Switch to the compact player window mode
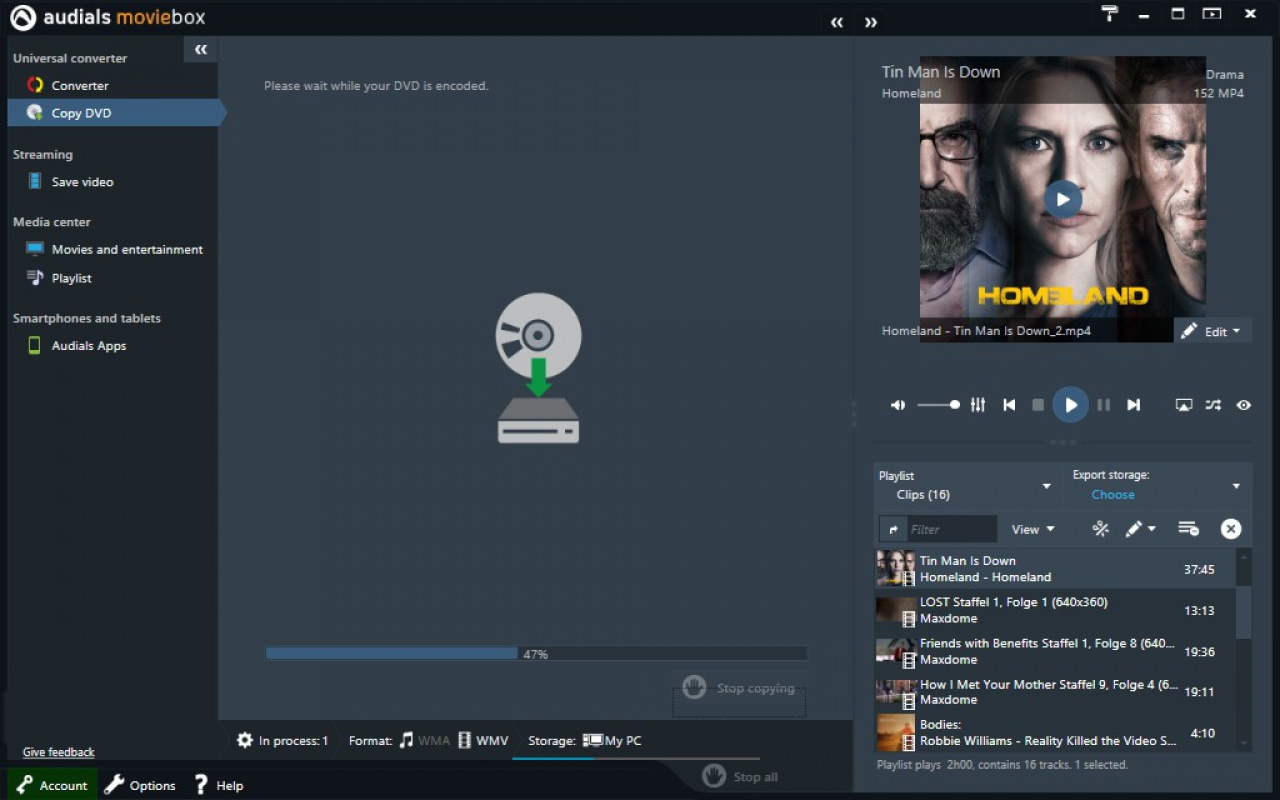The image size is (1280, 800). (x=1212, y=14)
